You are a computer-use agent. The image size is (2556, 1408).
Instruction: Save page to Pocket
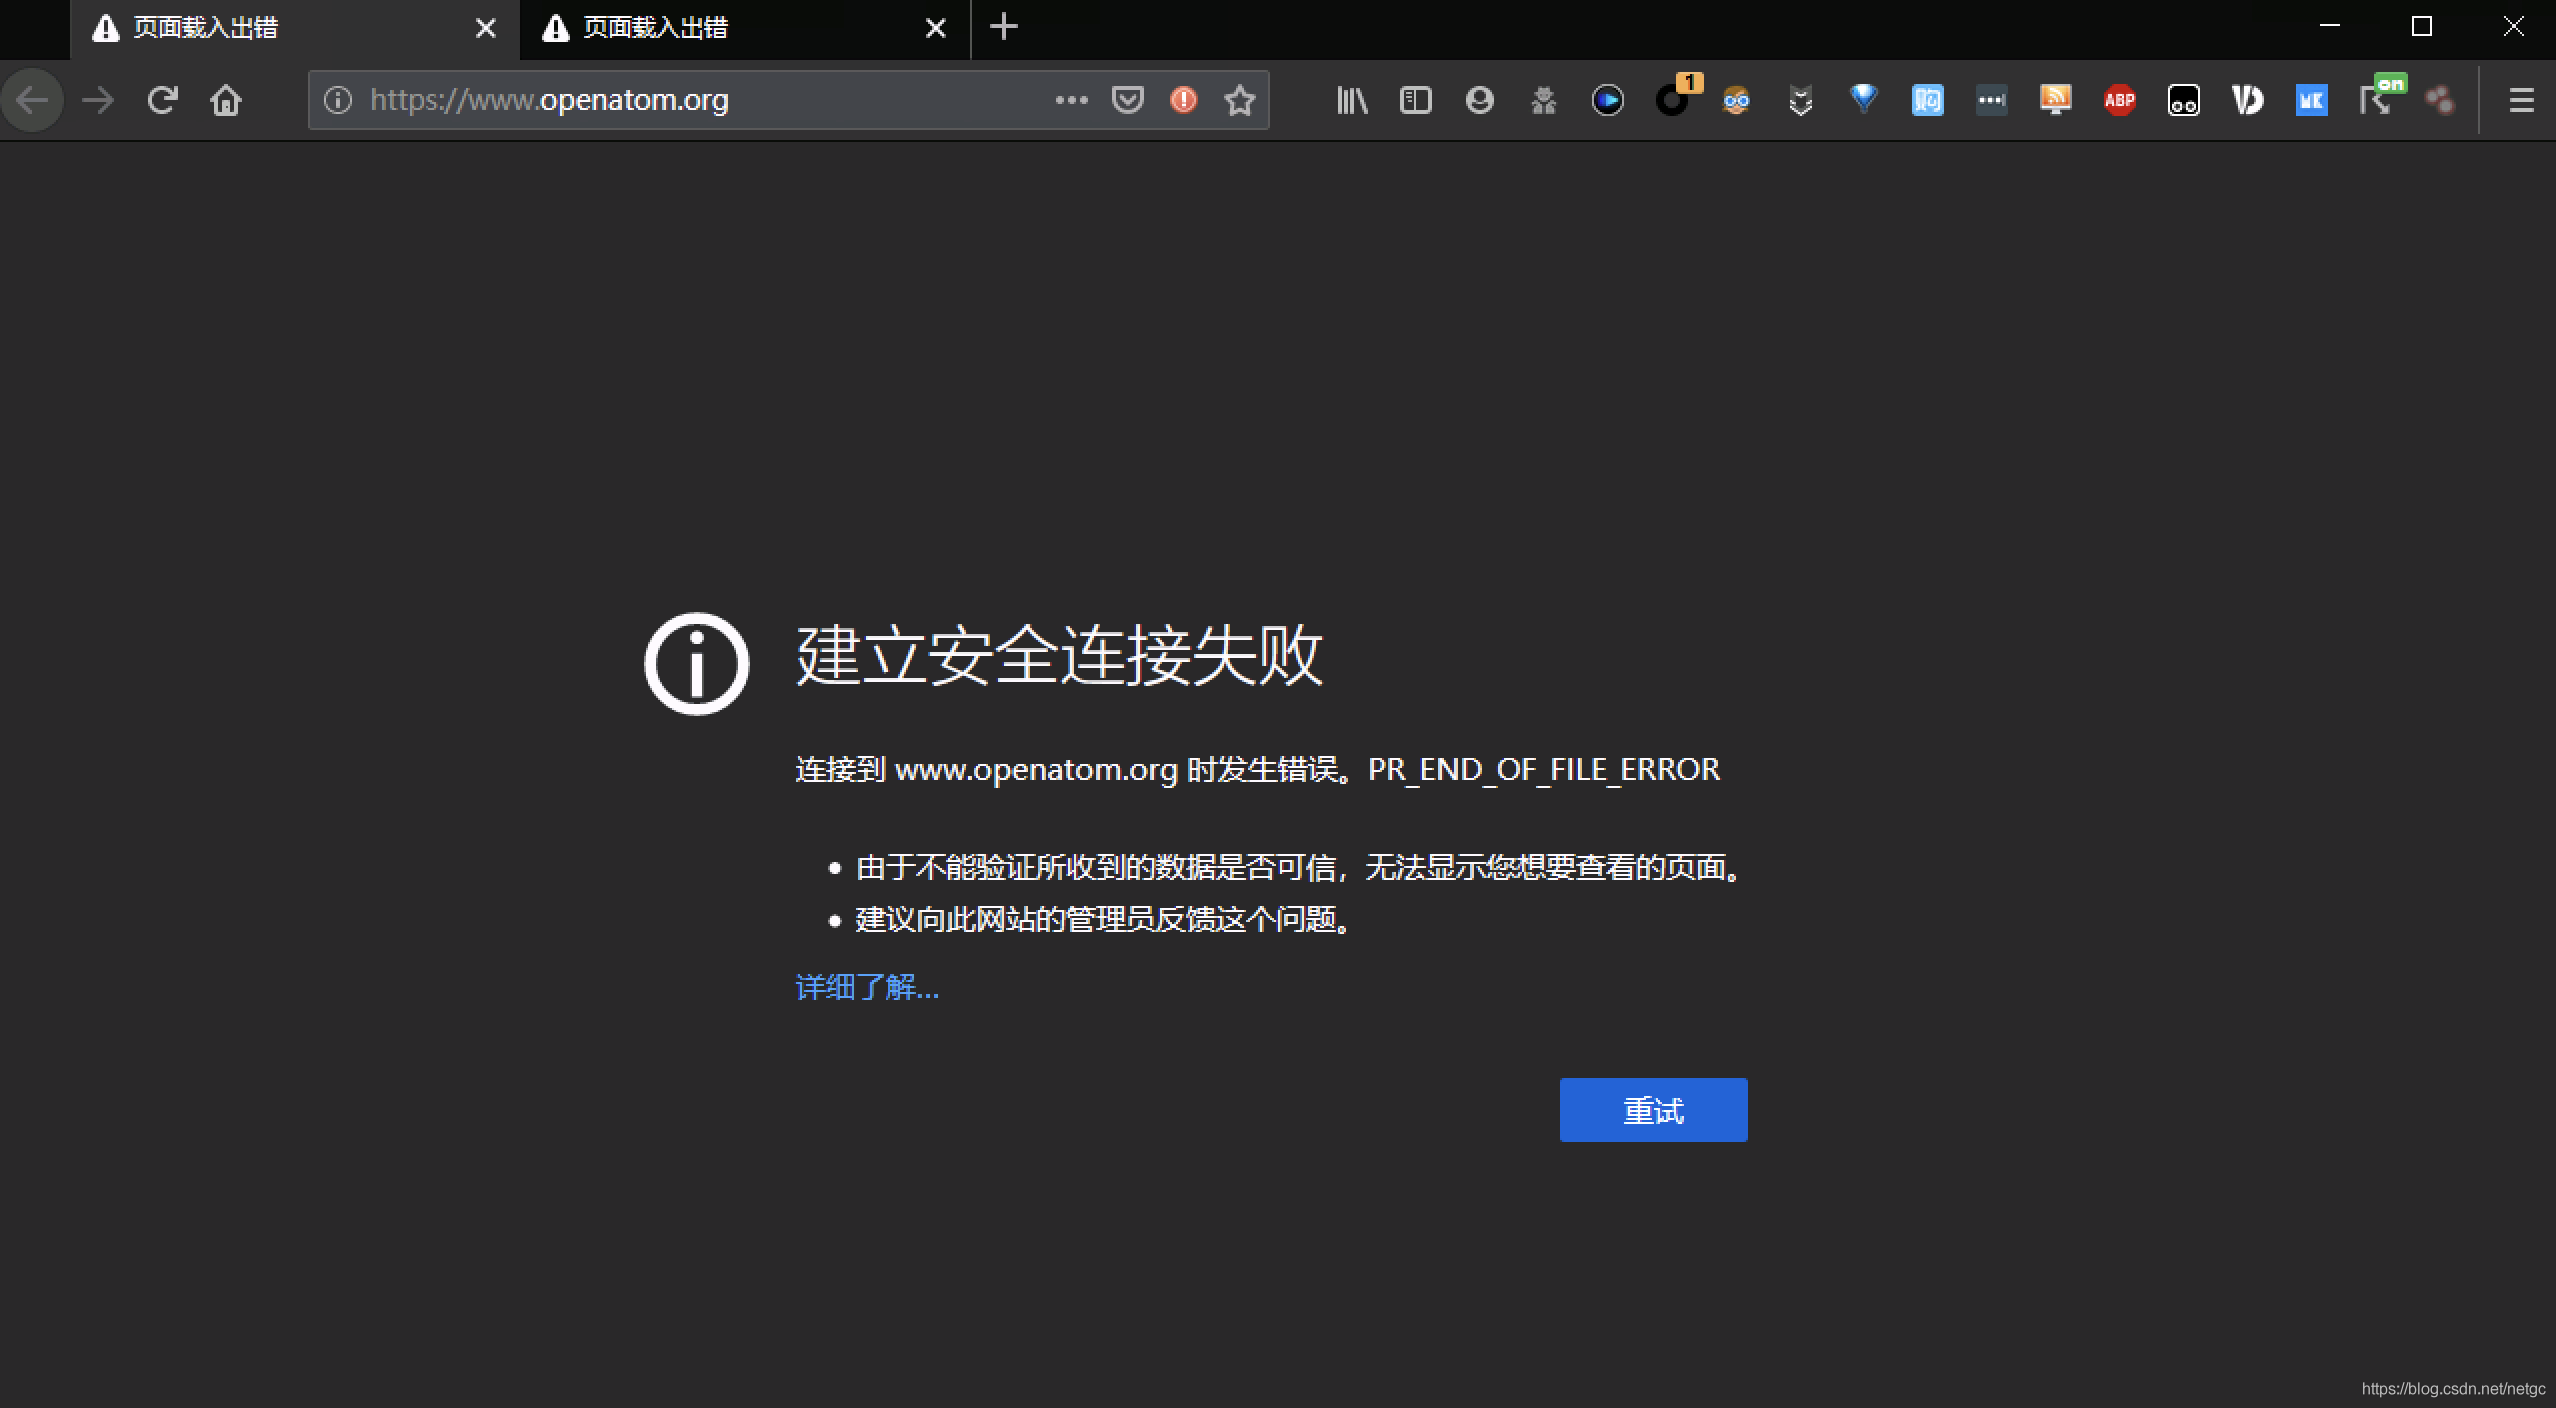(1128, 100)
